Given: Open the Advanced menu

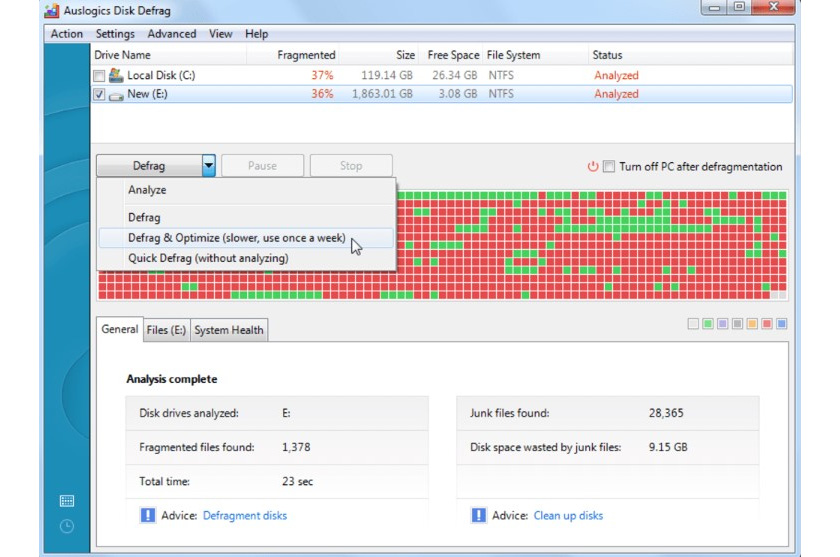Looking at the screenshot, I should (172, 34).
